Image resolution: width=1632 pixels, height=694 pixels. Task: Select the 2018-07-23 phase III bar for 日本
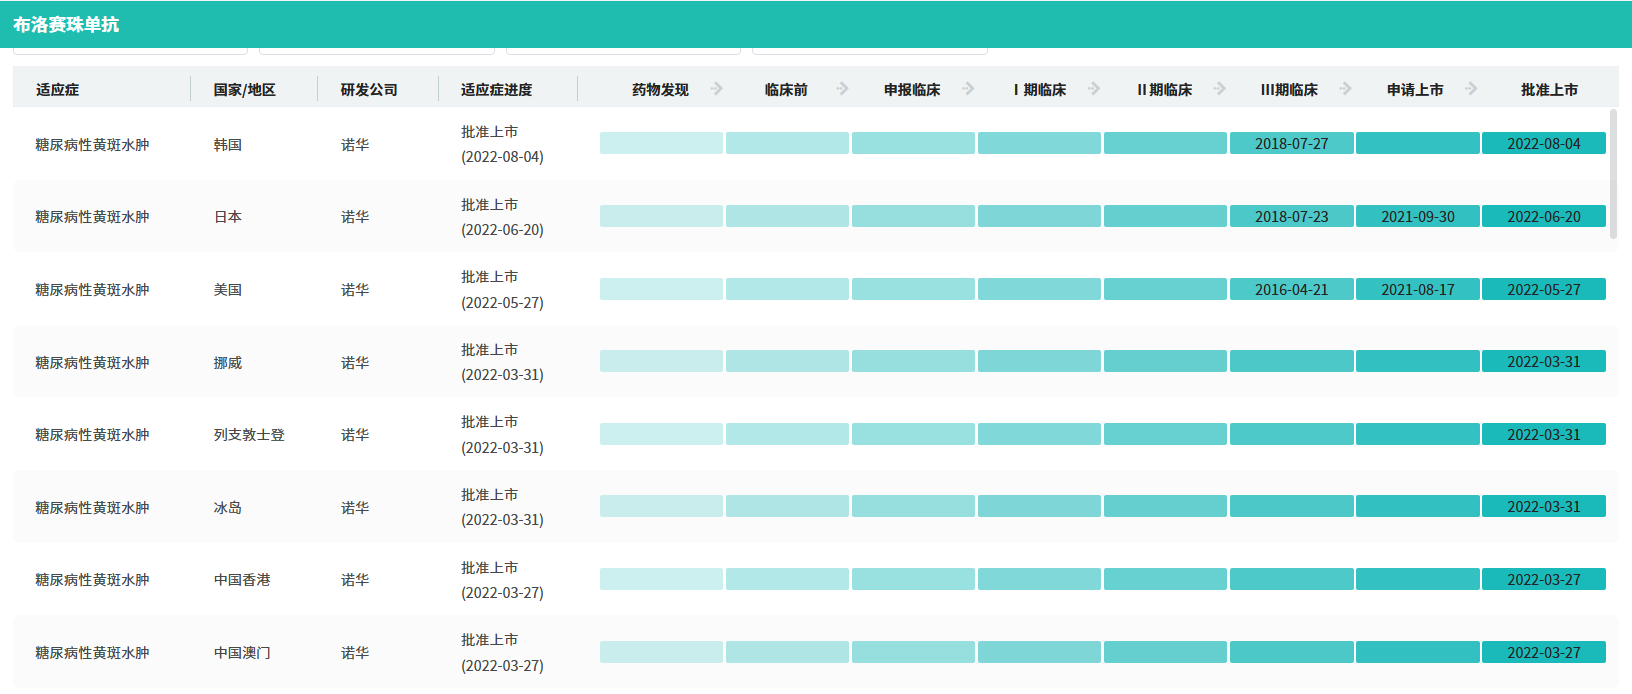pos(1292,217)
